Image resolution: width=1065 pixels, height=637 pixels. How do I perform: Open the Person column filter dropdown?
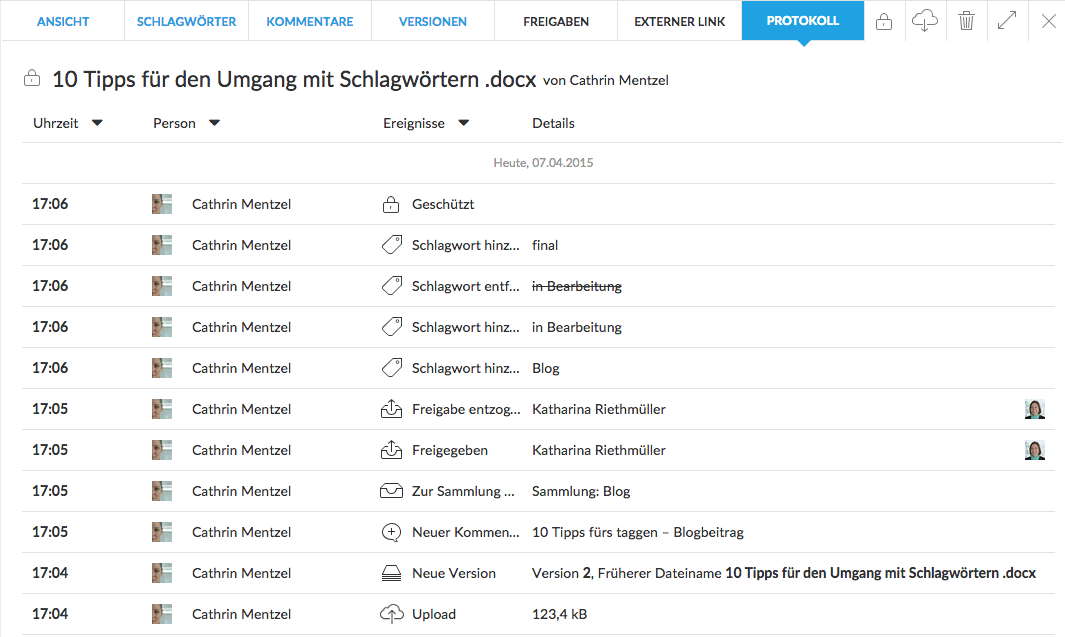[x=214, y=123]
